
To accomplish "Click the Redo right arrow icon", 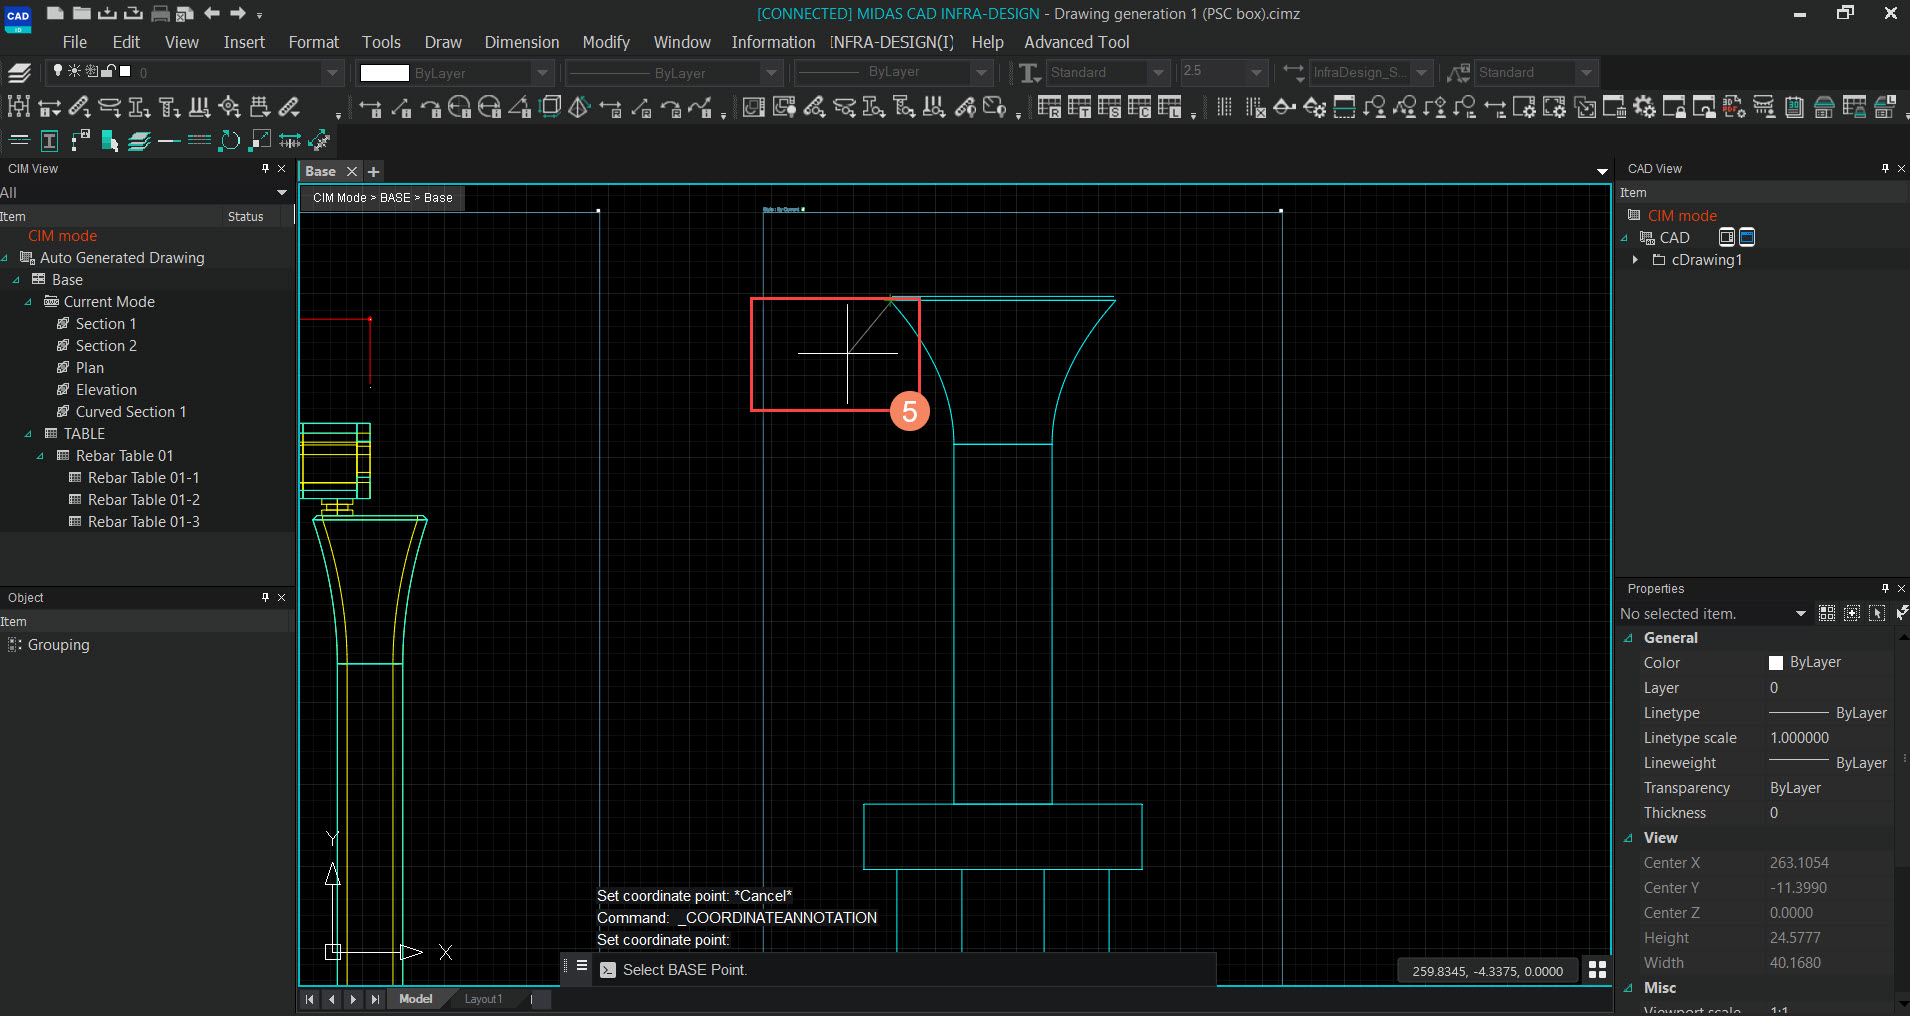I will 238,13.
